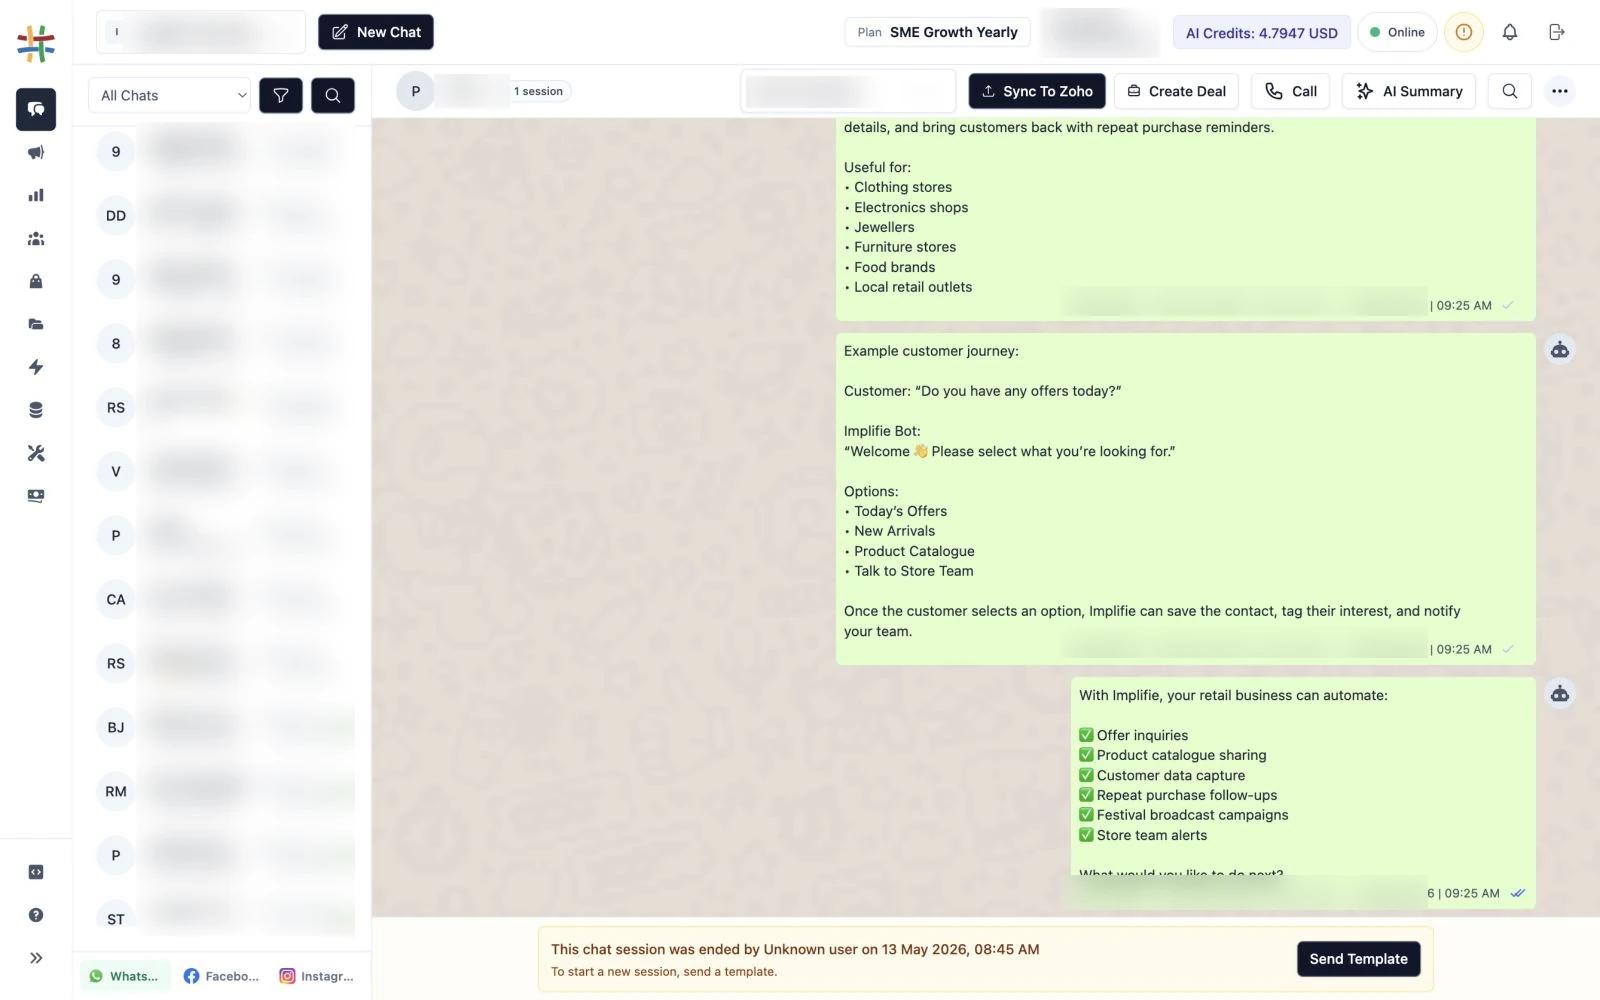Open the chat with CA avatar
This screenshot has height=1000, width=1600.
pos(222,599)
